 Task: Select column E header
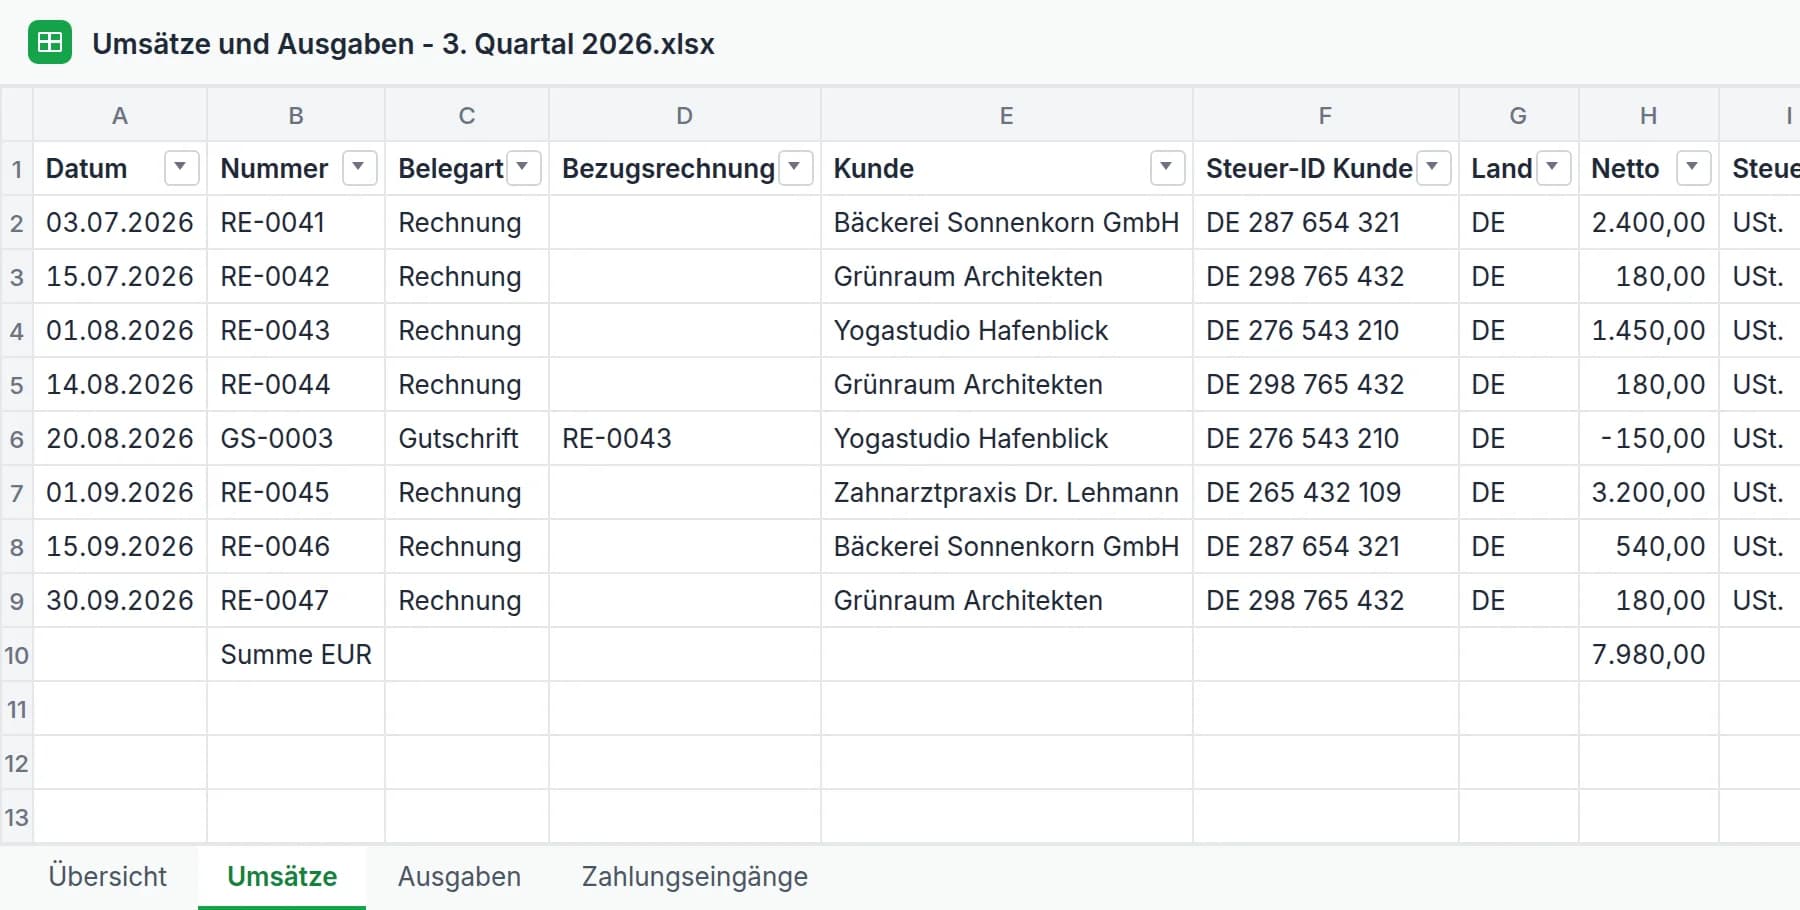(x=1006, y=115)
